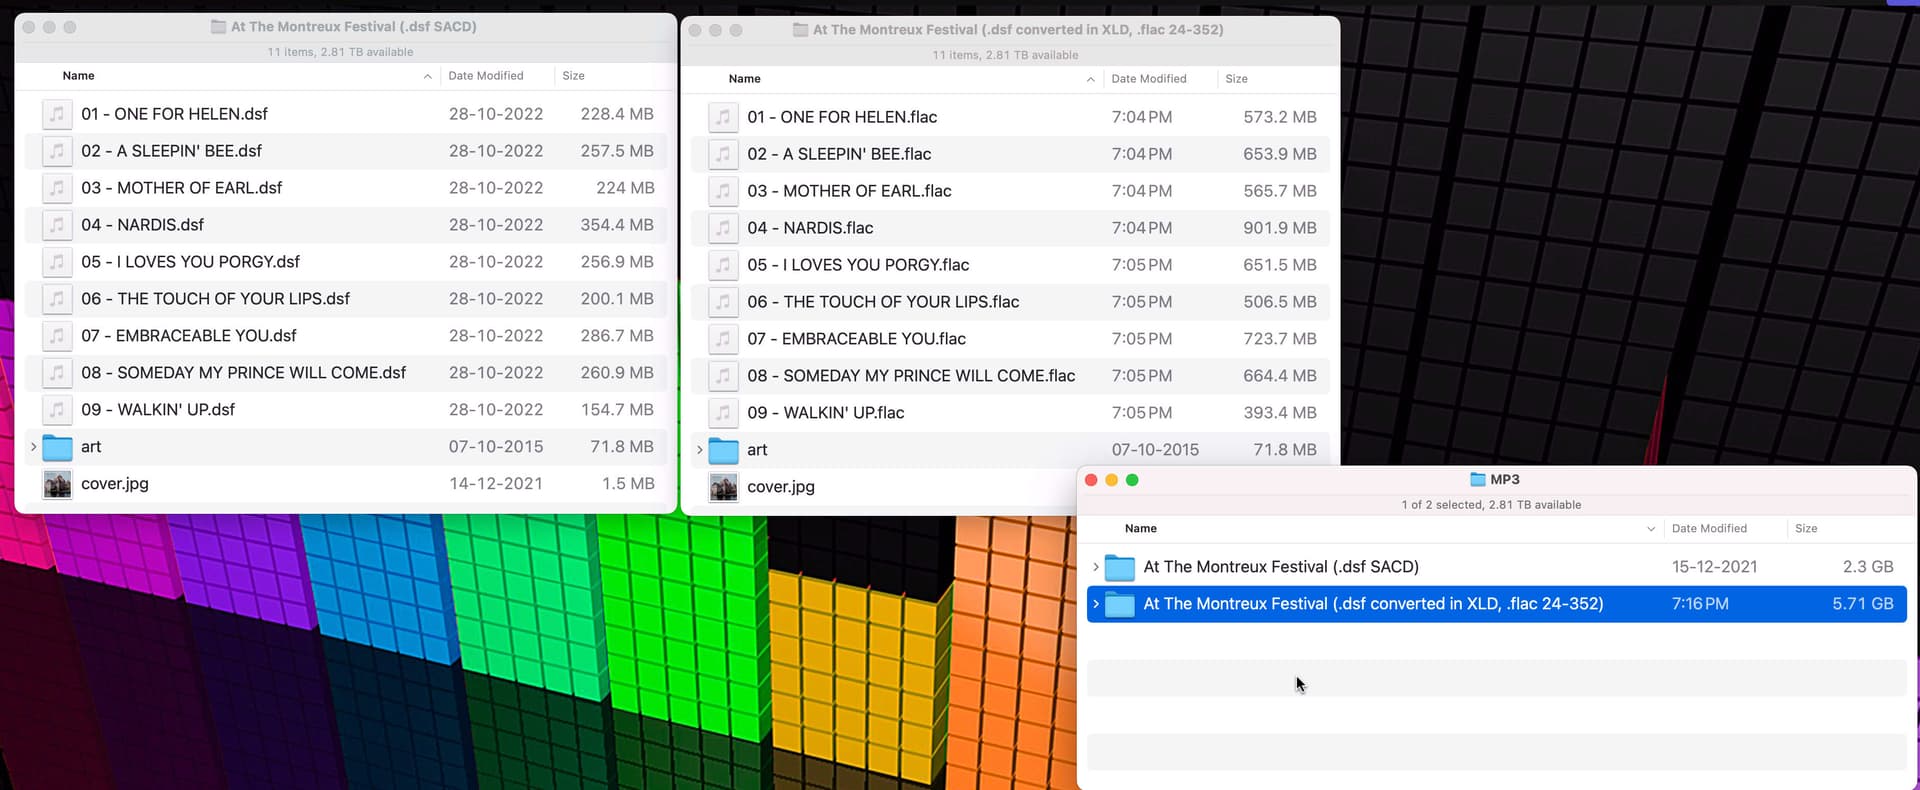This screenshot has width=1920, height=790.
Task: Click the cover.jpg thumbnail in the flac window
Action: [723, 487]
